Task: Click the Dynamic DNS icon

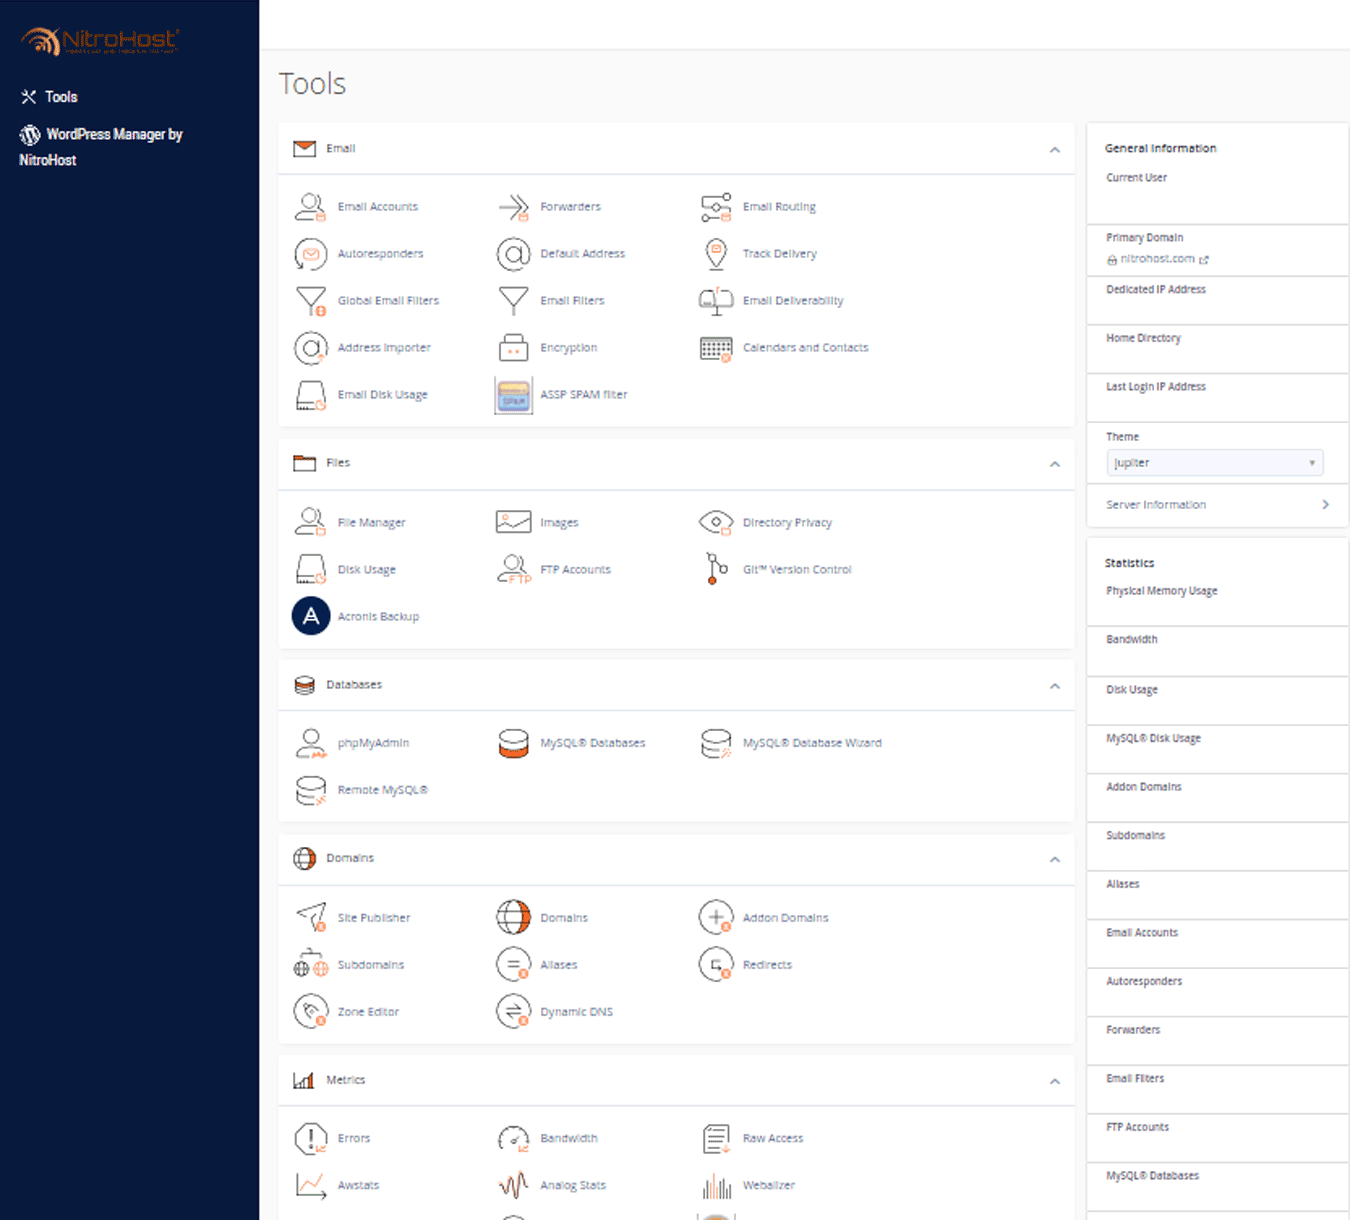Action: pos(513,1012)
